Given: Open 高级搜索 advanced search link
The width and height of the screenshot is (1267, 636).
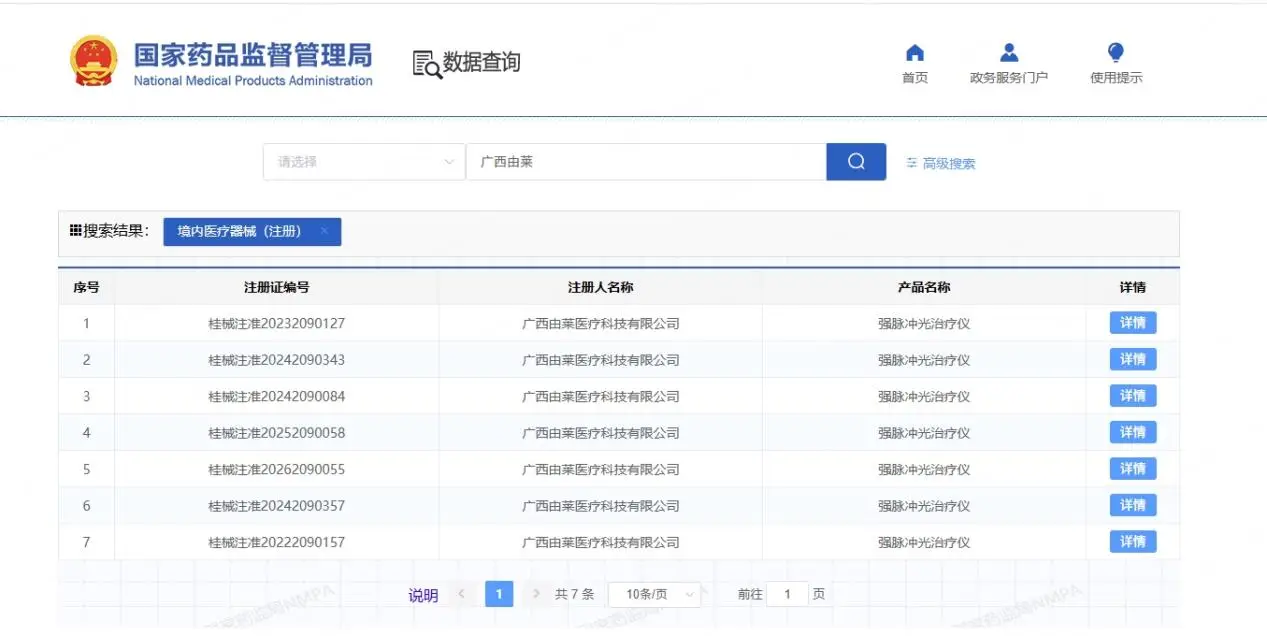Looking at the screenshot, I should point(948,164).
